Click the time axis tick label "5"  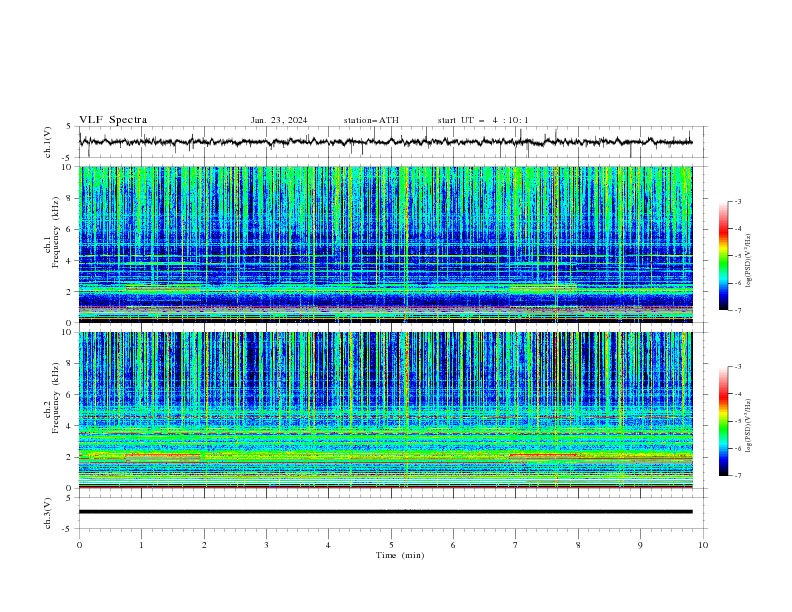click(391, 545)
